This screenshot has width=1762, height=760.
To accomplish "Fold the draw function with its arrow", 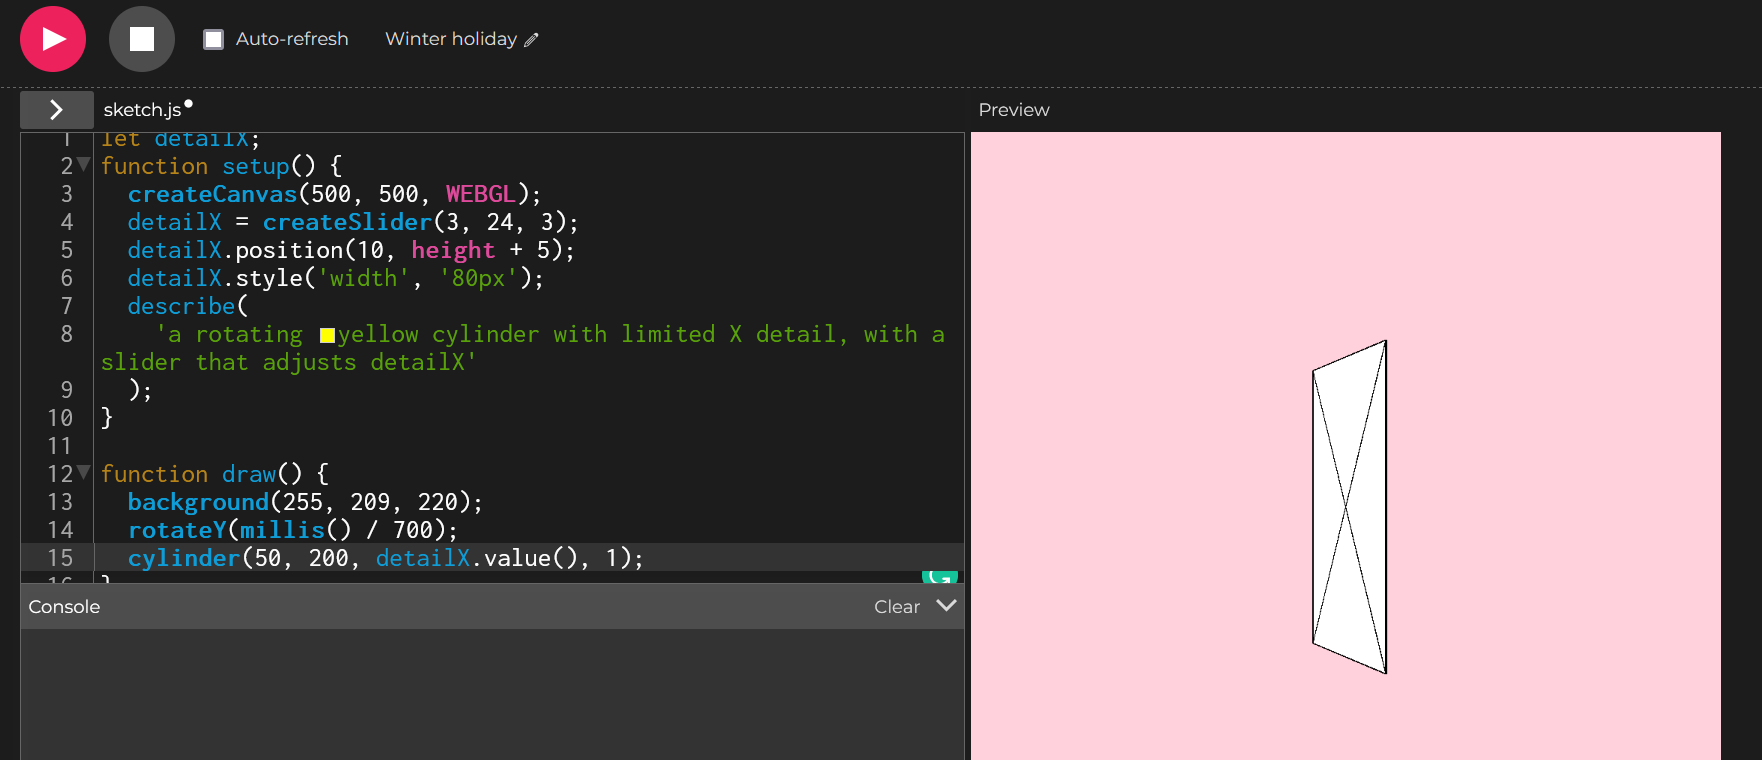I will 84,472.
